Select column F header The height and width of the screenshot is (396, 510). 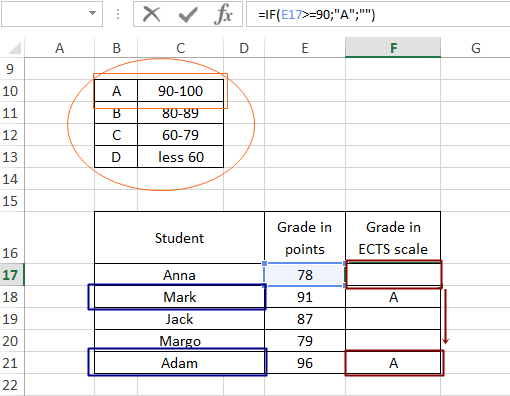pyautogui.click(x=393, y=47)
